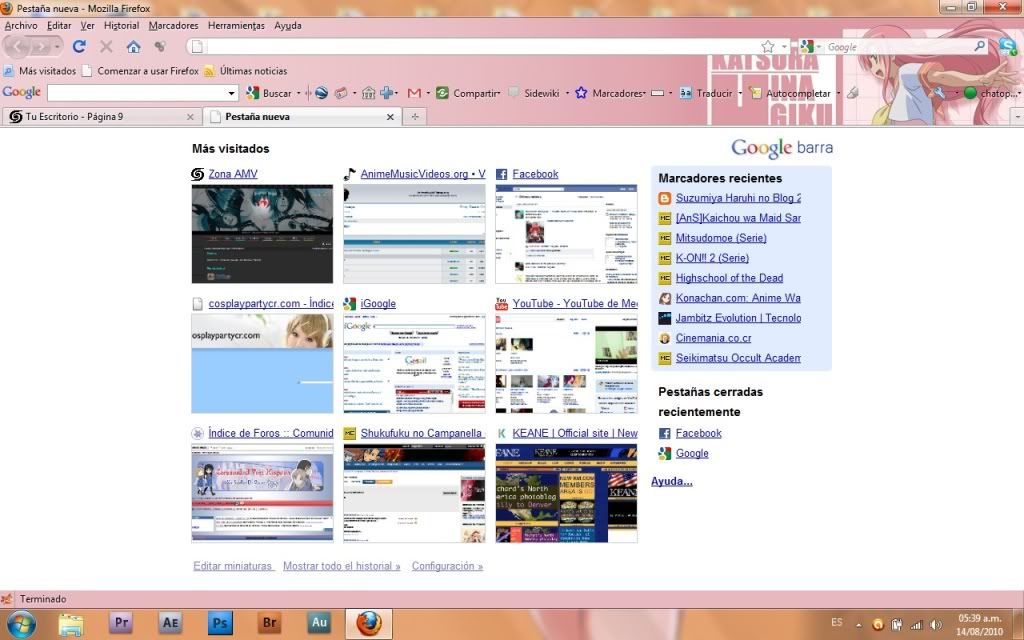Viewport: 1024px width, 640px height.
Task: Expand the Buscar button dropdown arrow
Action: 298,93
